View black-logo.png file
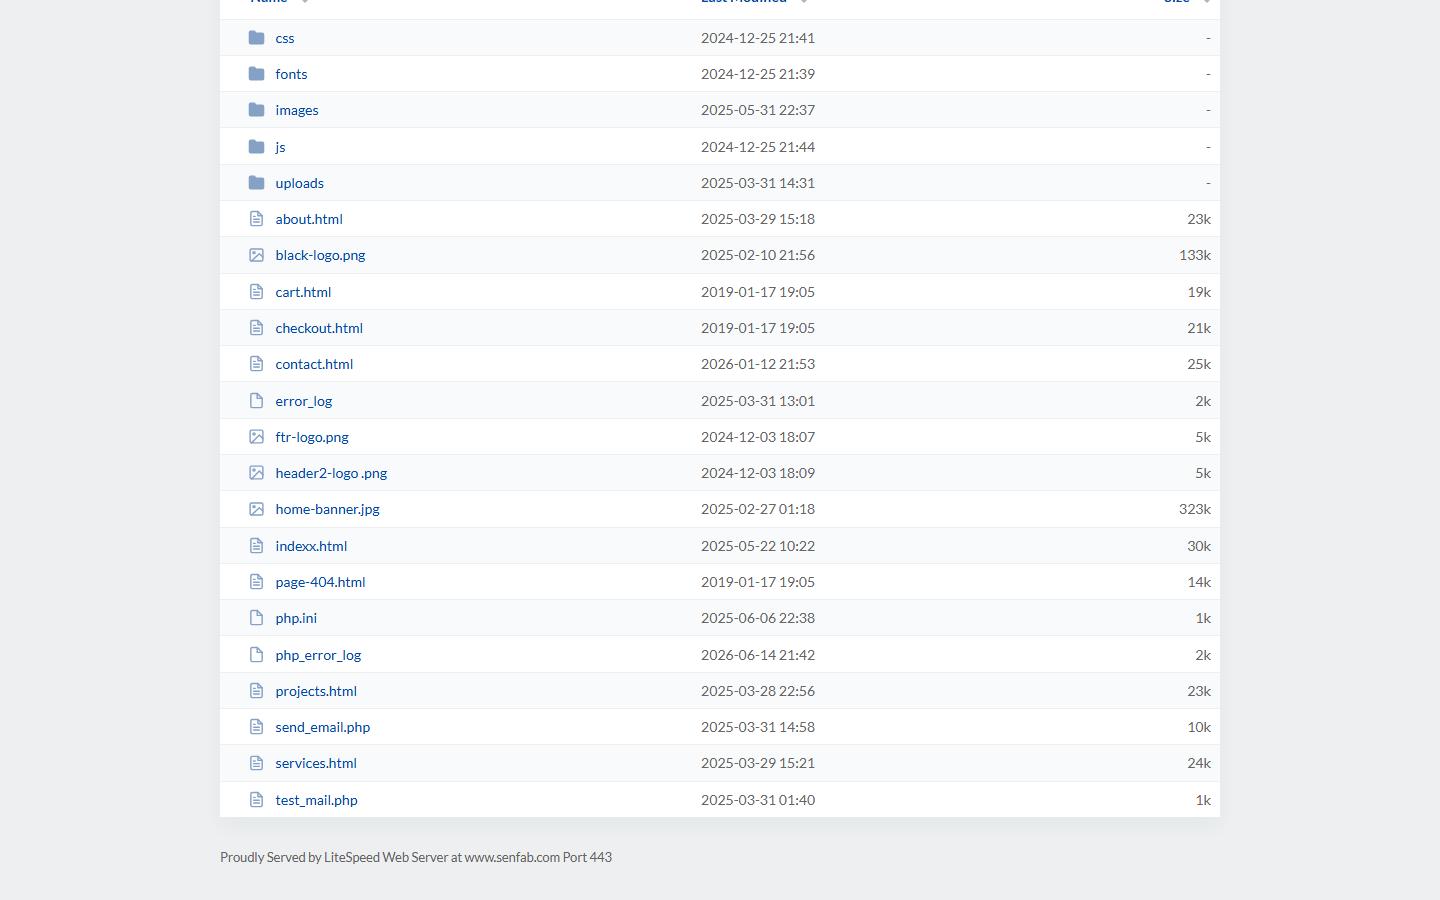1440x900 pixels. tap(320, 255)
